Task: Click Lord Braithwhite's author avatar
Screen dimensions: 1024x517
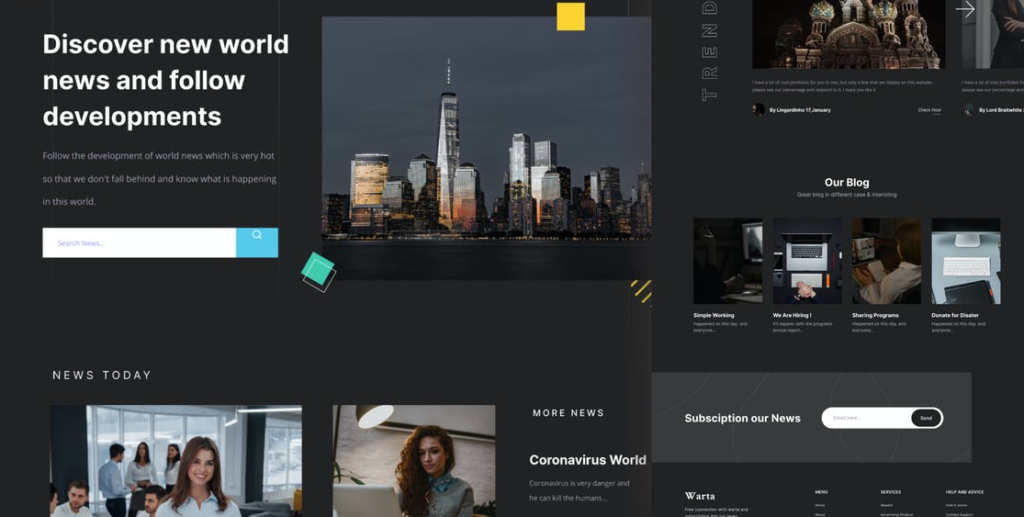Action: click(968, 110)
